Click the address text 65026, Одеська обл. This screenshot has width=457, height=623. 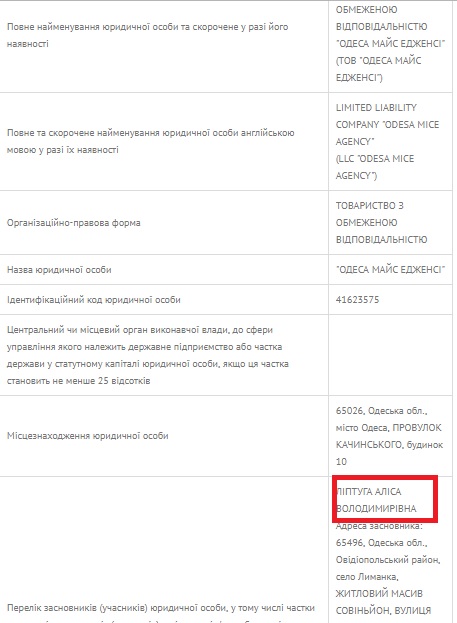tap(381, 411)
